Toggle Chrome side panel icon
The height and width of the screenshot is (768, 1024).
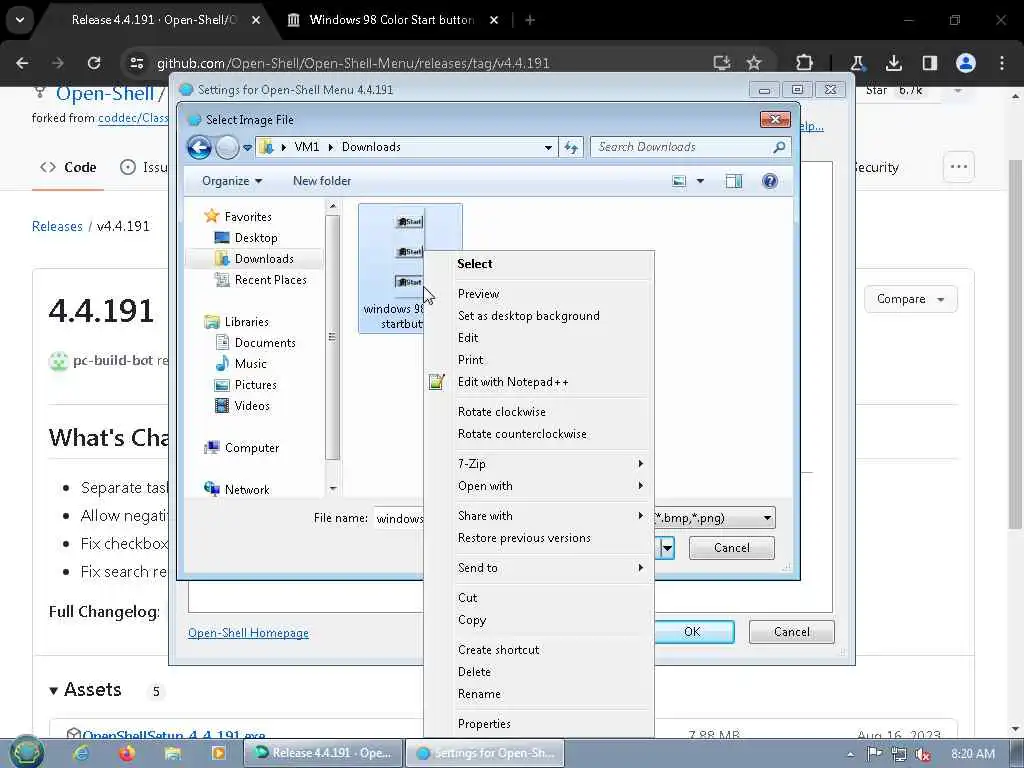point(929,63)
